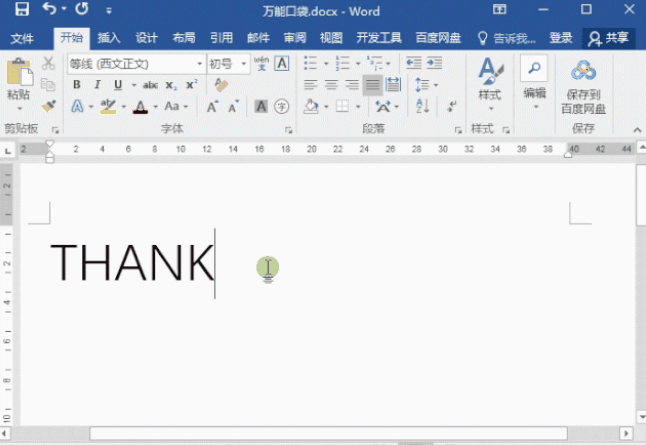Screen dimensions: 646x445
Task: Open the 文件 menu
Action: coord(22,38)
